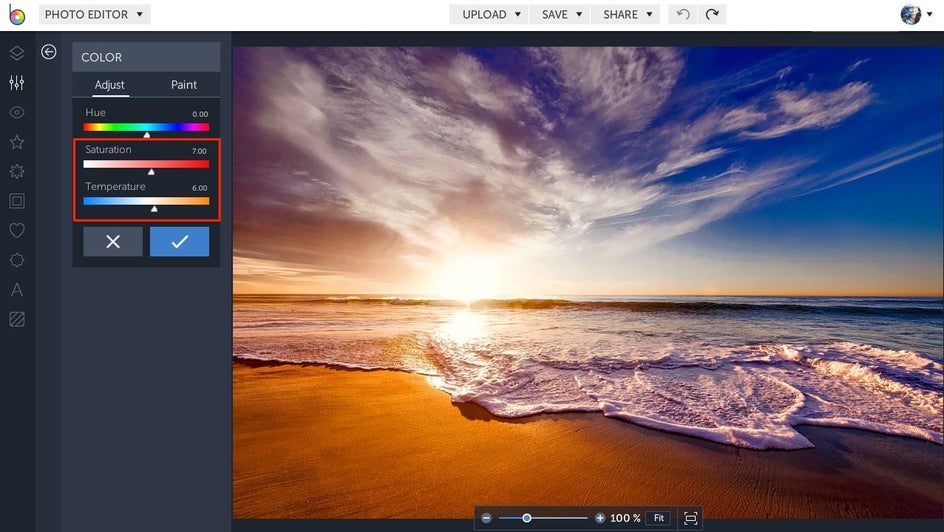Click the Temperature slider bar
Screen dimensions: 944x532
click(x=146, y=201)
